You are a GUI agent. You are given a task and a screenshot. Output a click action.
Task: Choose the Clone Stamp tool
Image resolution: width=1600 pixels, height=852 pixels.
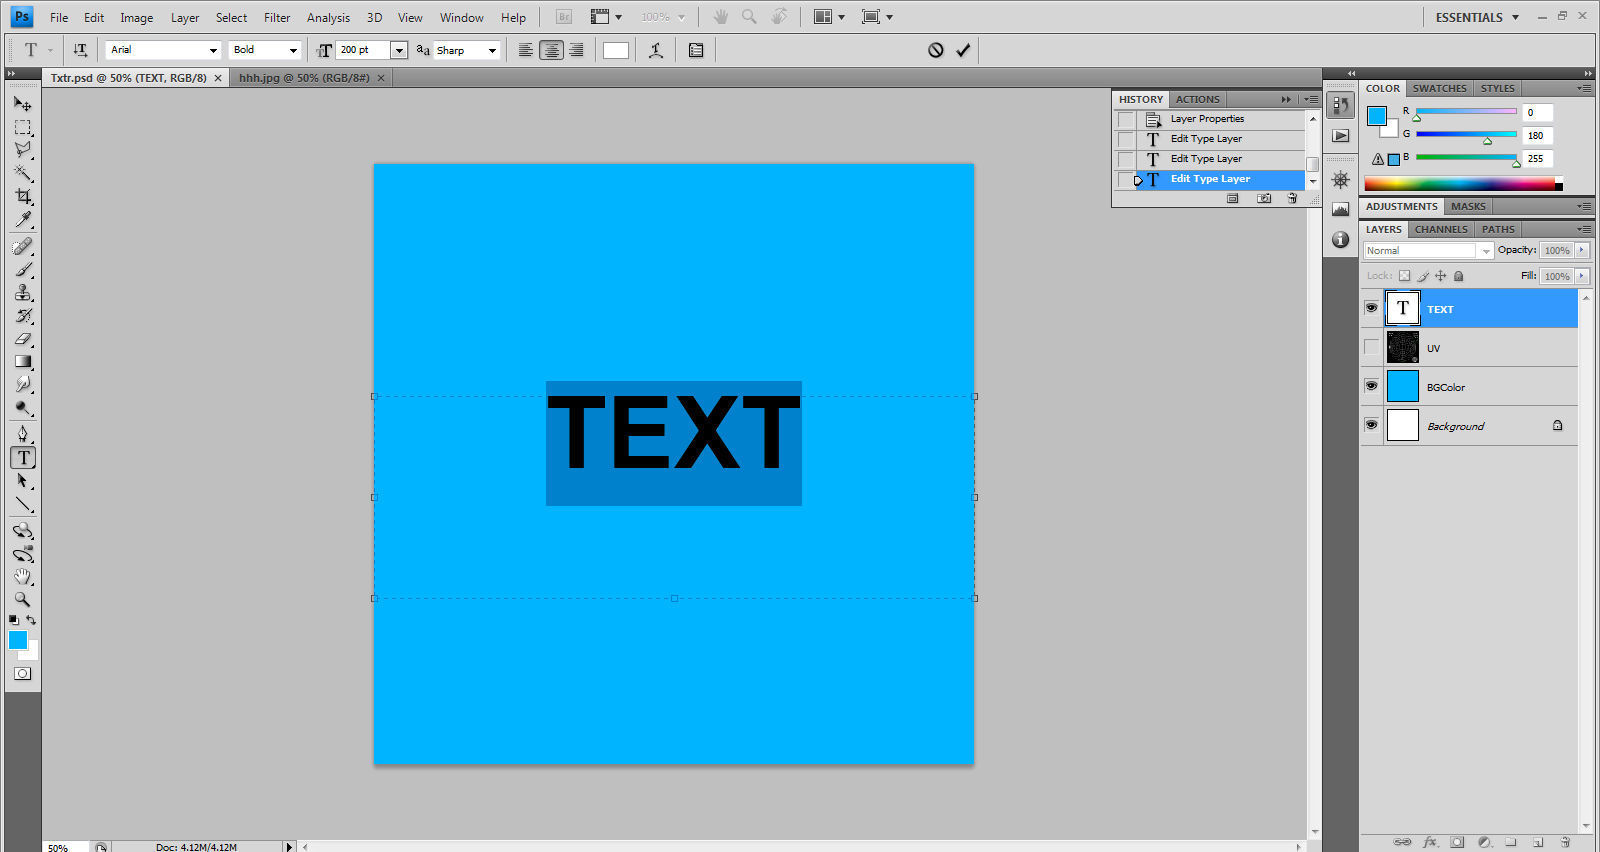click(x=23, y=292)
